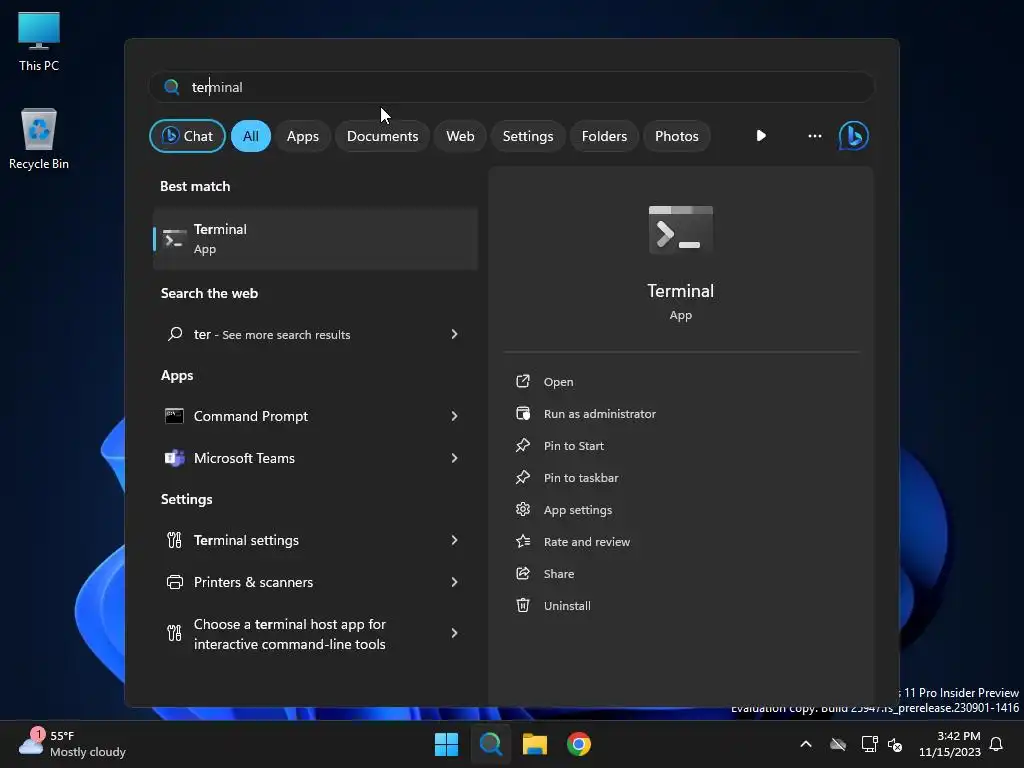Expand Terminal settings result arrow
The image size is (1024, 768).
455,540
